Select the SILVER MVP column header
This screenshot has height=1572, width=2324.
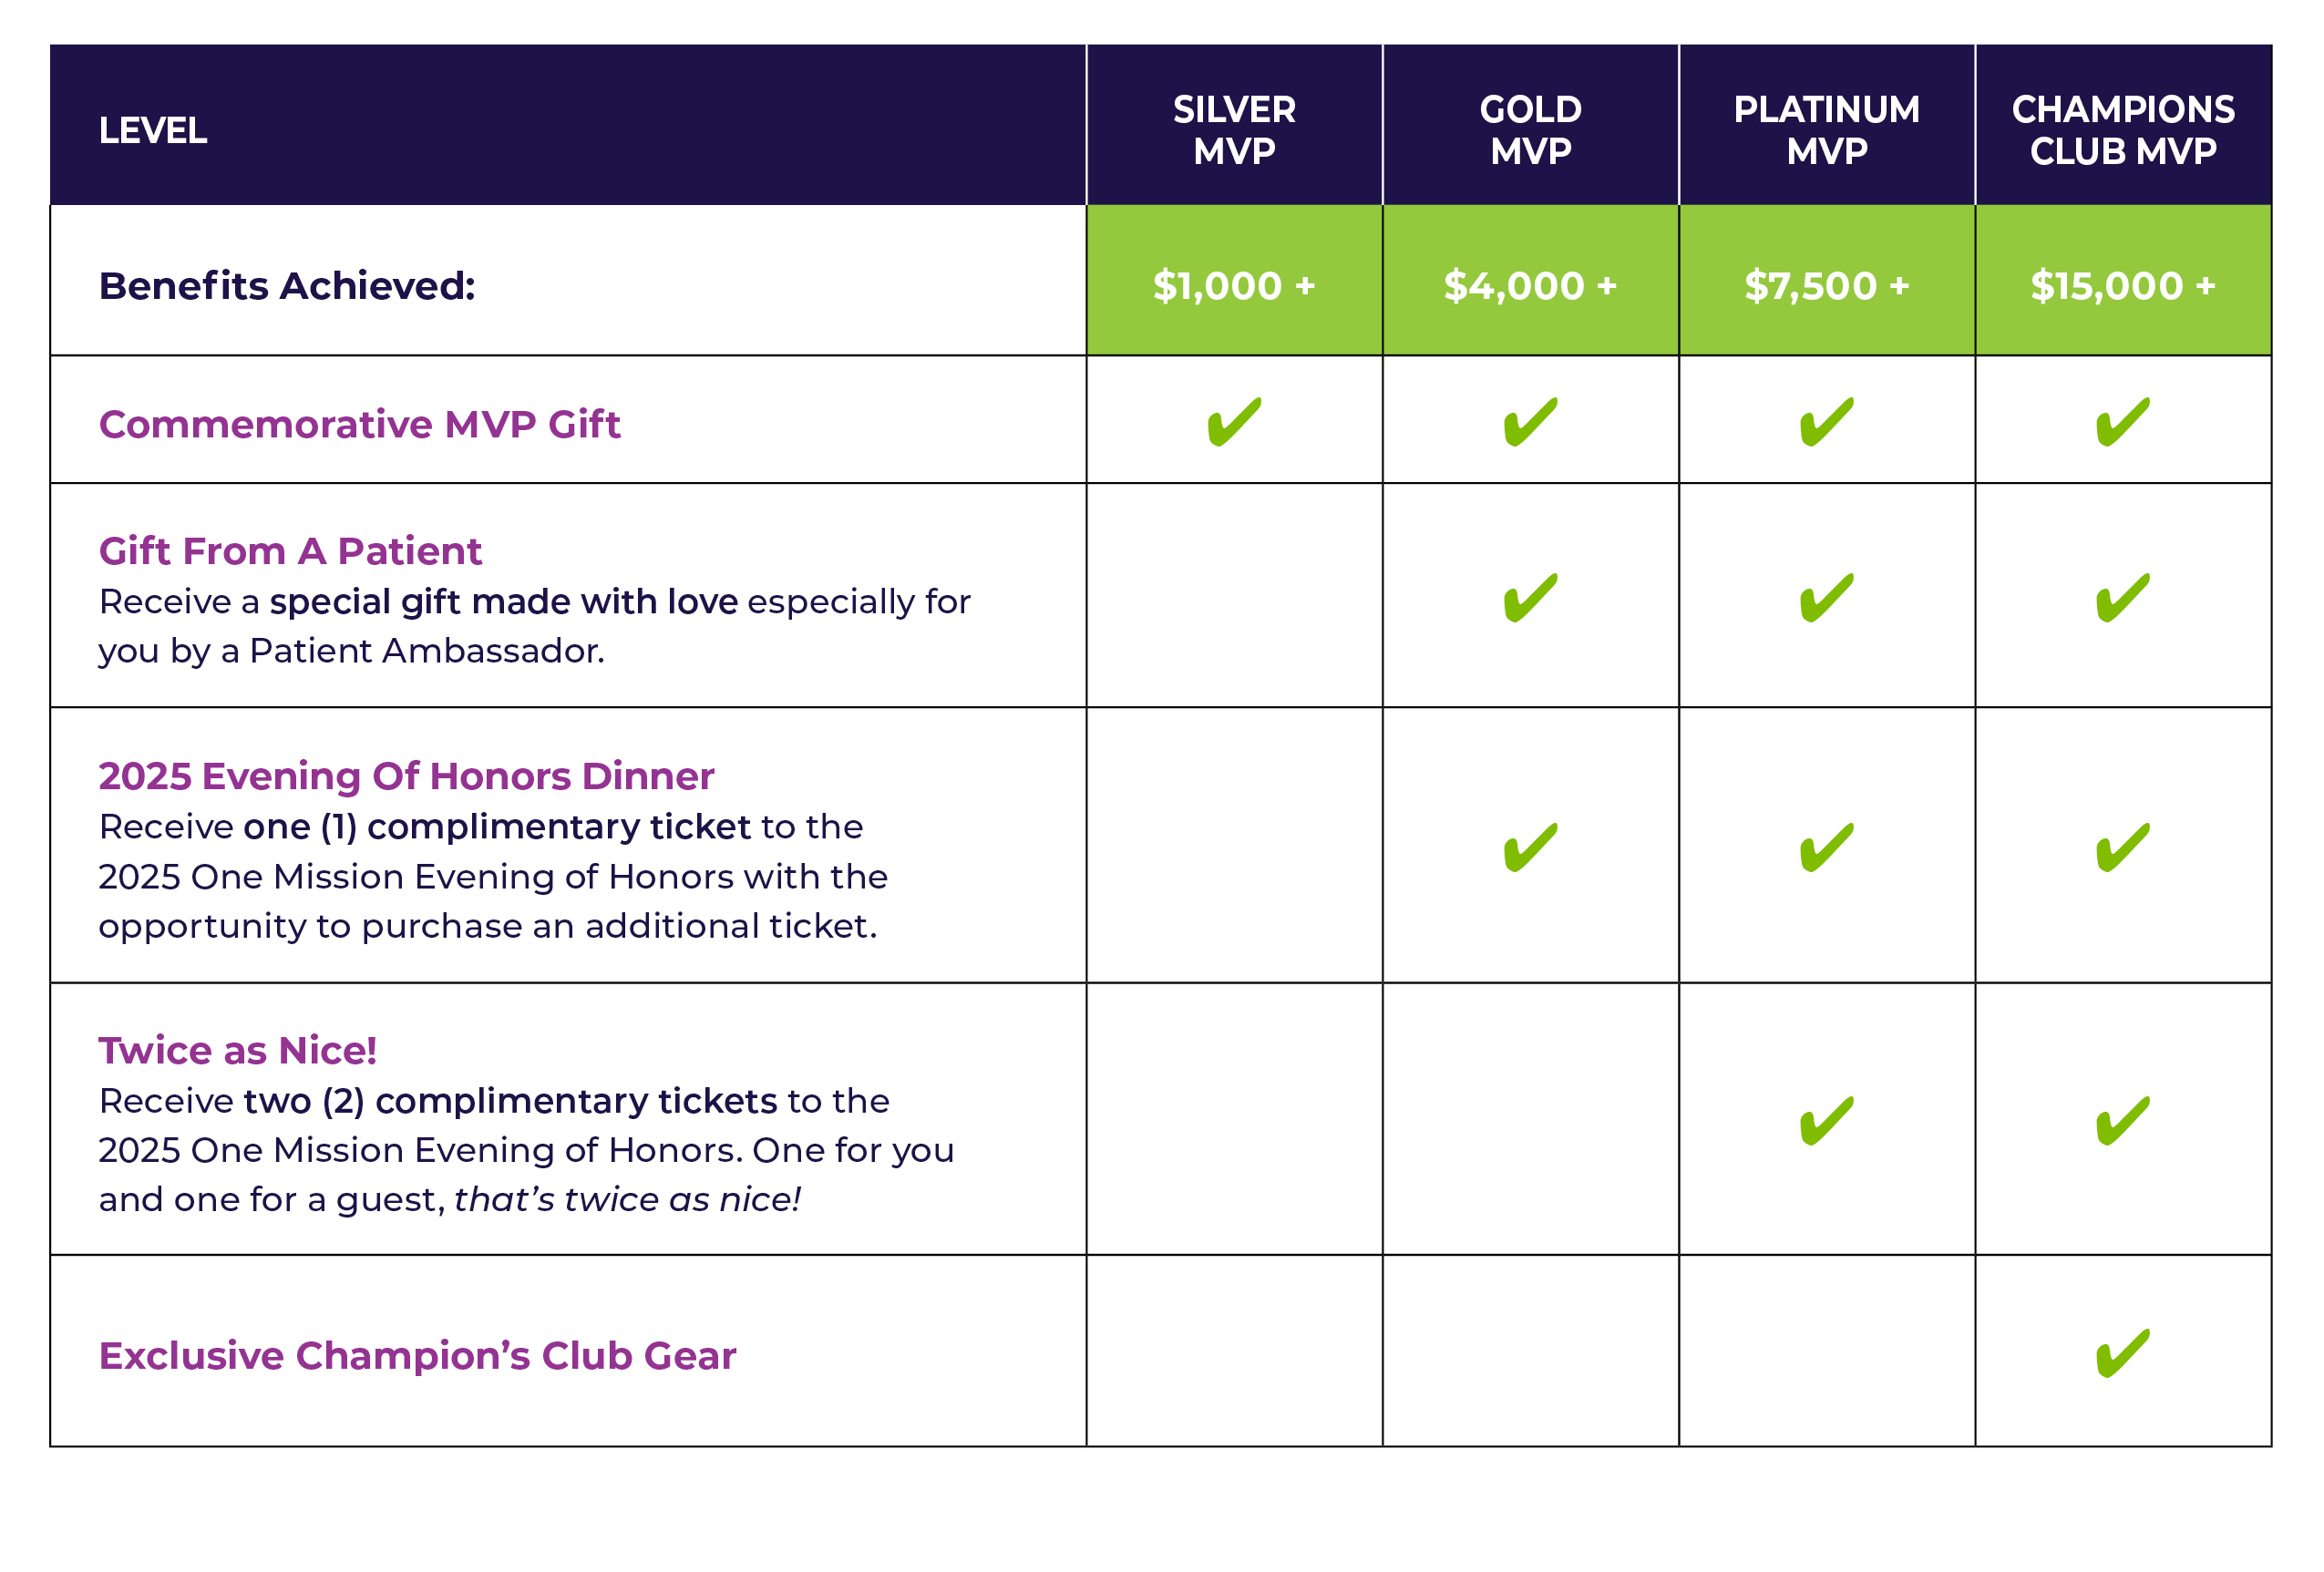click(1234, 130)
